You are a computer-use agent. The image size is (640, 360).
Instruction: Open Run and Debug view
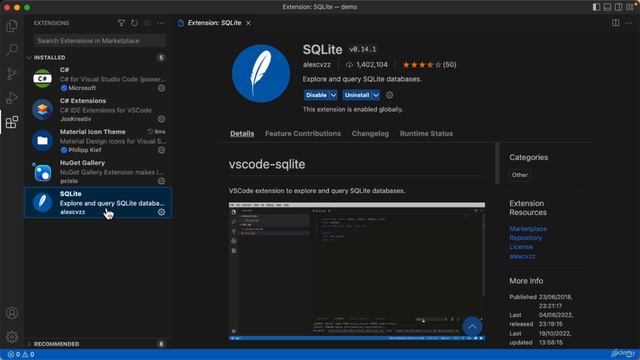pos(12,98)
